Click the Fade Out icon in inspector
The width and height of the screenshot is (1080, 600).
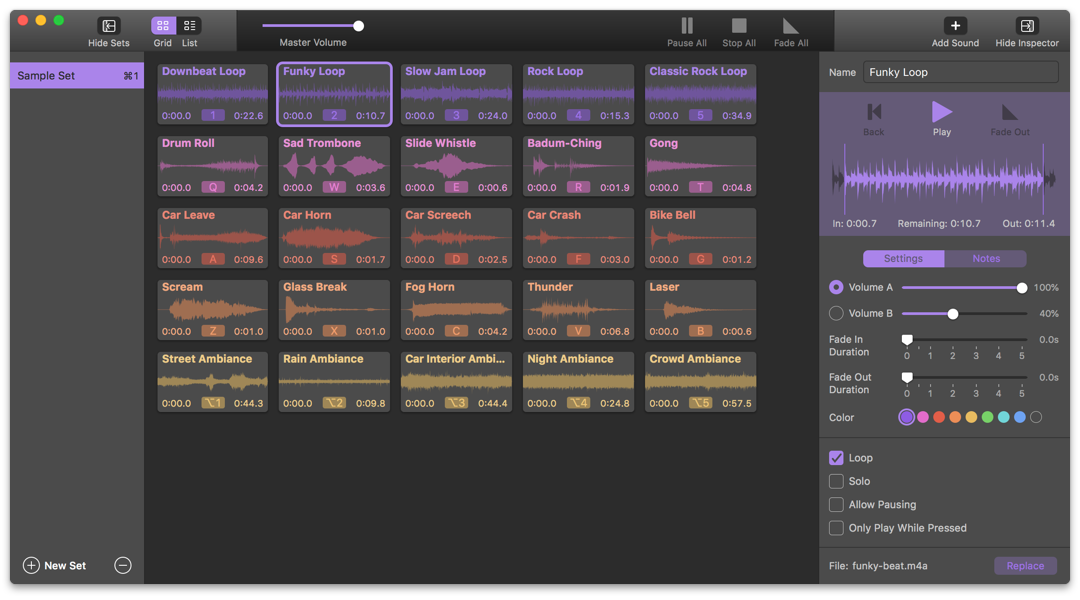coord(1010,112)
